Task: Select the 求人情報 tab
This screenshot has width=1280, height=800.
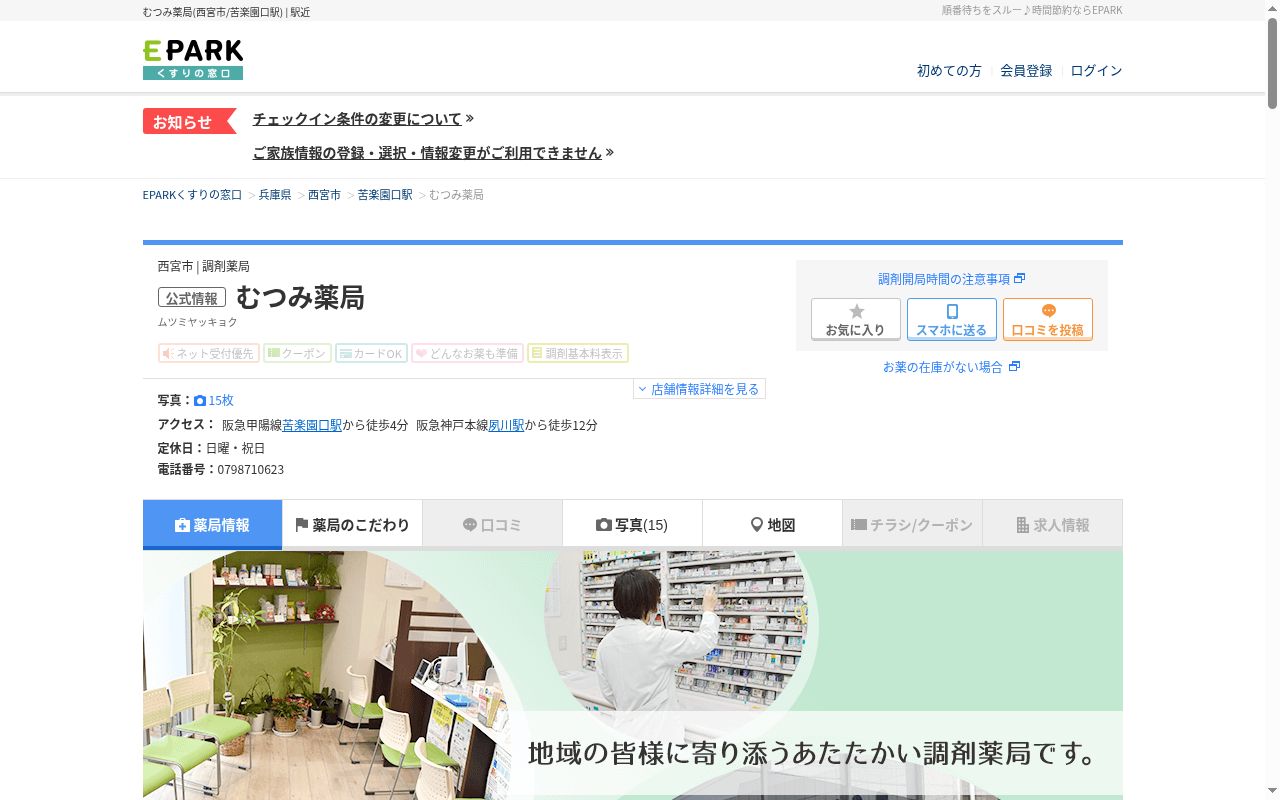Action: (1052, 525)
